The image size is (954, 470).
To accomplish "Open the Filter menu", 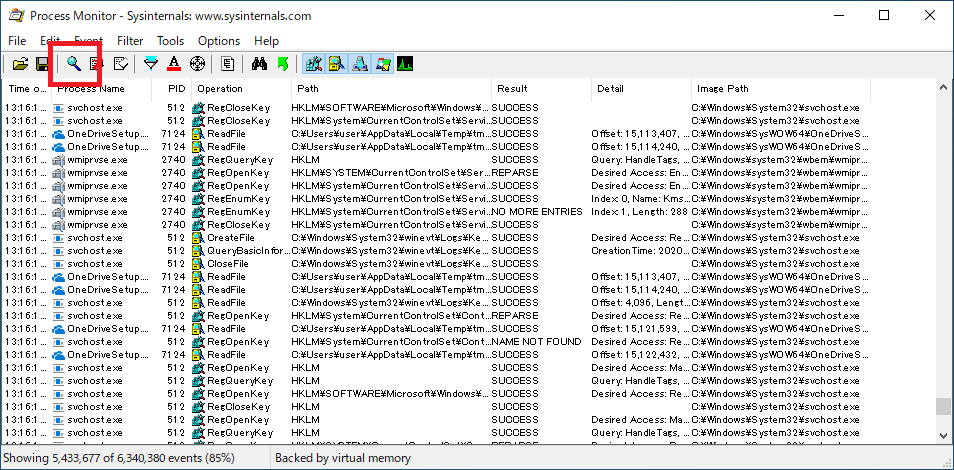I will (130, 41).
